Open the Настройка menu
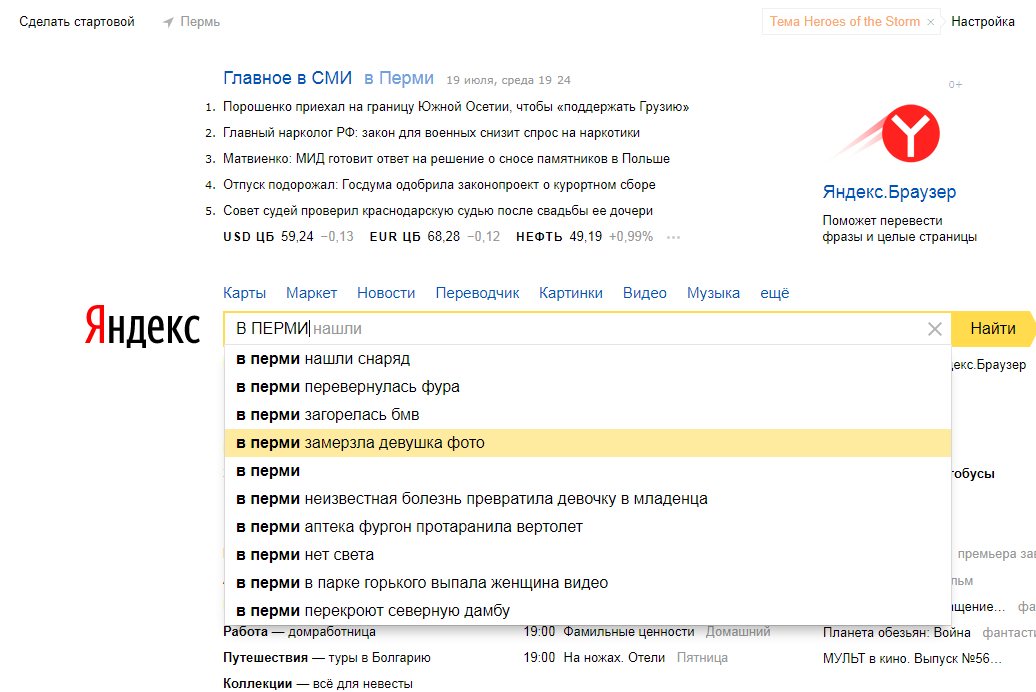This screenshot has height=692, width=1036. 982,22
